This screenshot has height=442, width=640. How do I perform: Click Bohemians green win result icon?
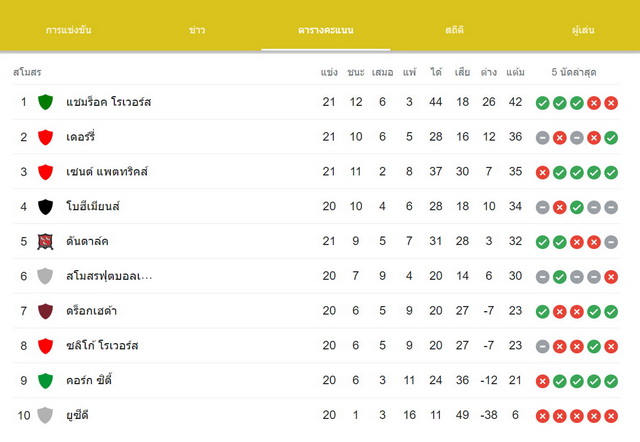click(x=577, y=207)
